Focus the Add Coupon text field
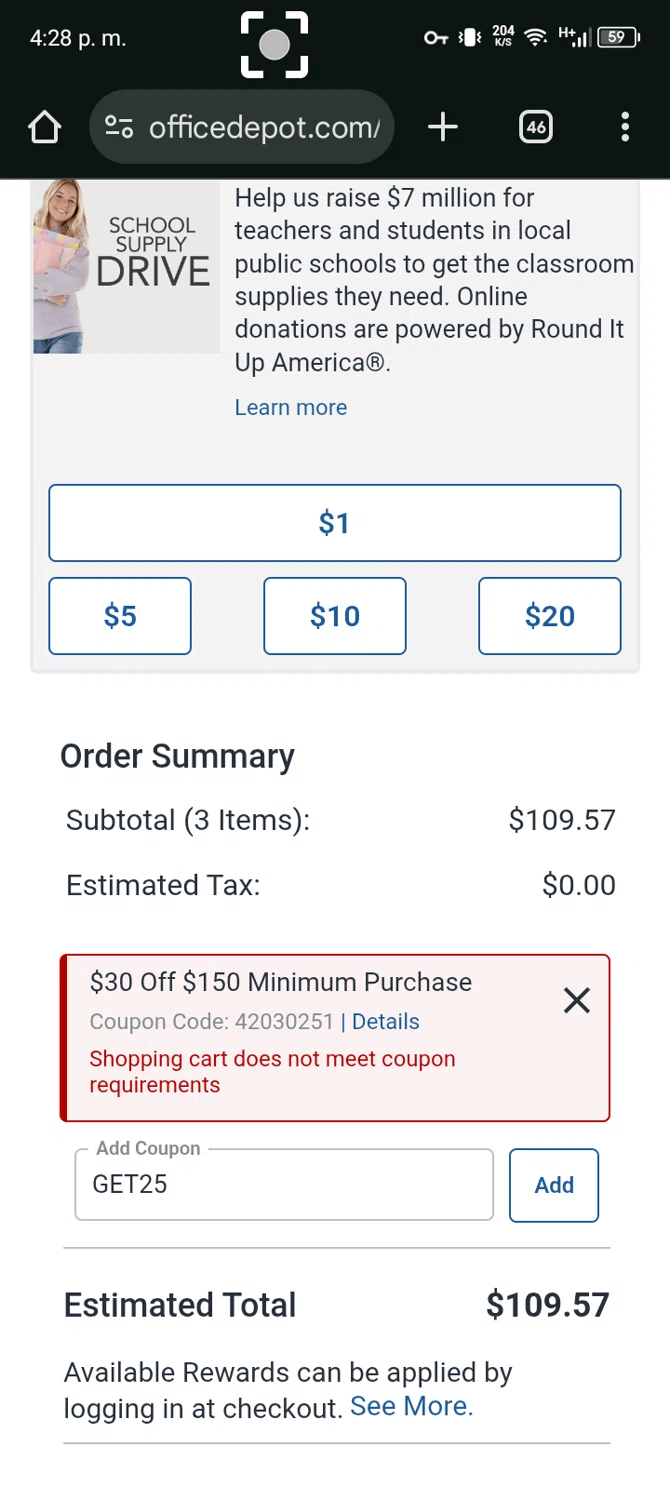 (284, 1185)
